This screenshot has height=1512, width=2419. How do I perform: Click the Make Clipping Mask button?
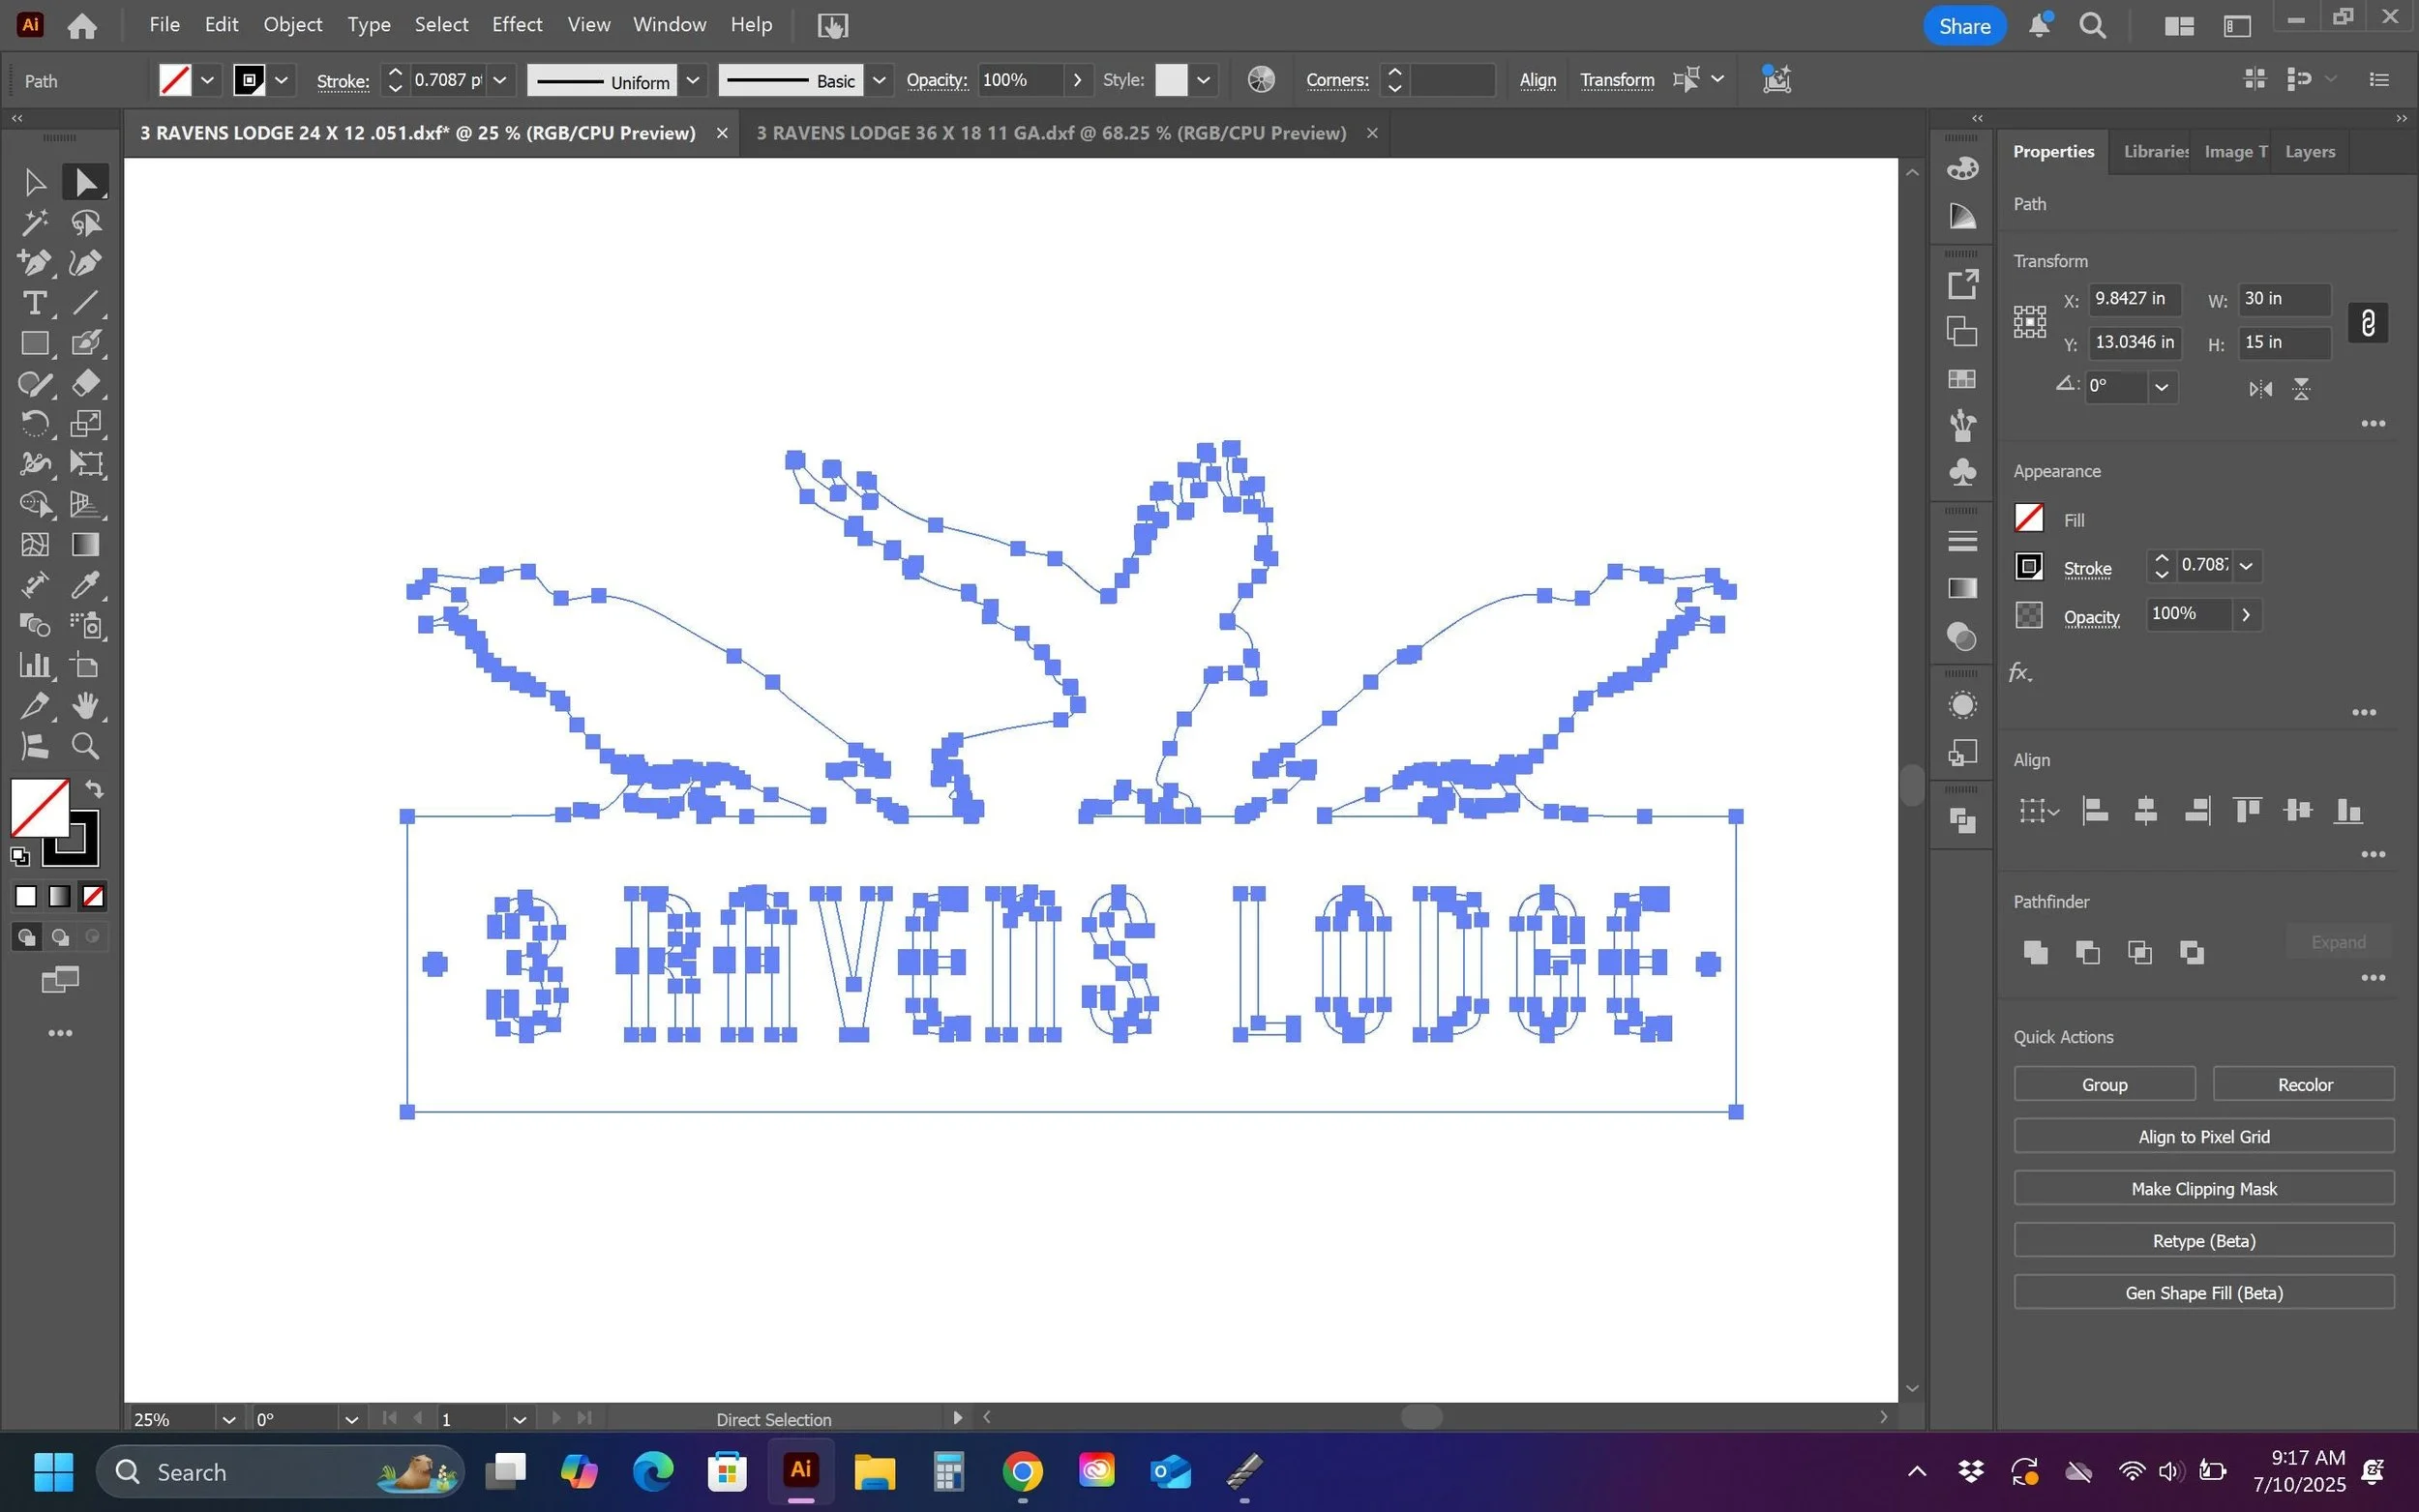[2203, 1189]
